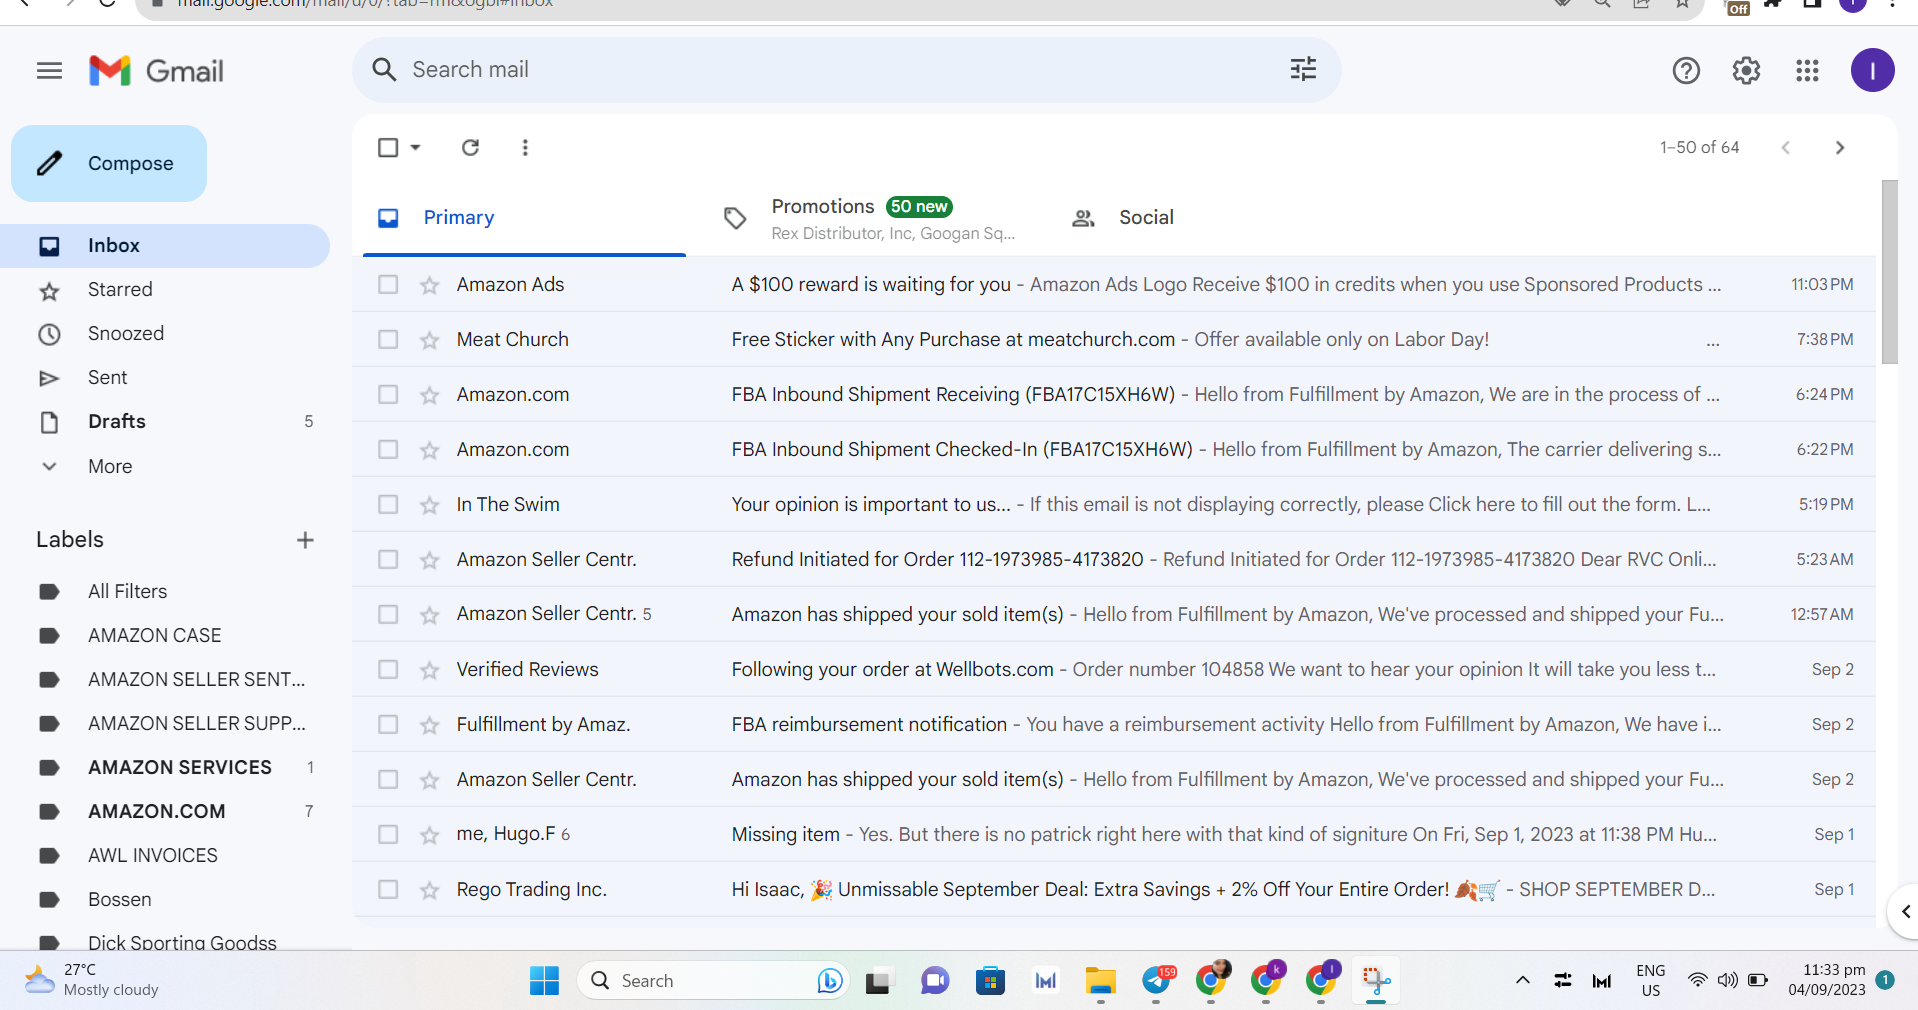Select the In The Swim email checkbox
The height and width of the screenshot is (1010, 1918).
coord(388,505)
